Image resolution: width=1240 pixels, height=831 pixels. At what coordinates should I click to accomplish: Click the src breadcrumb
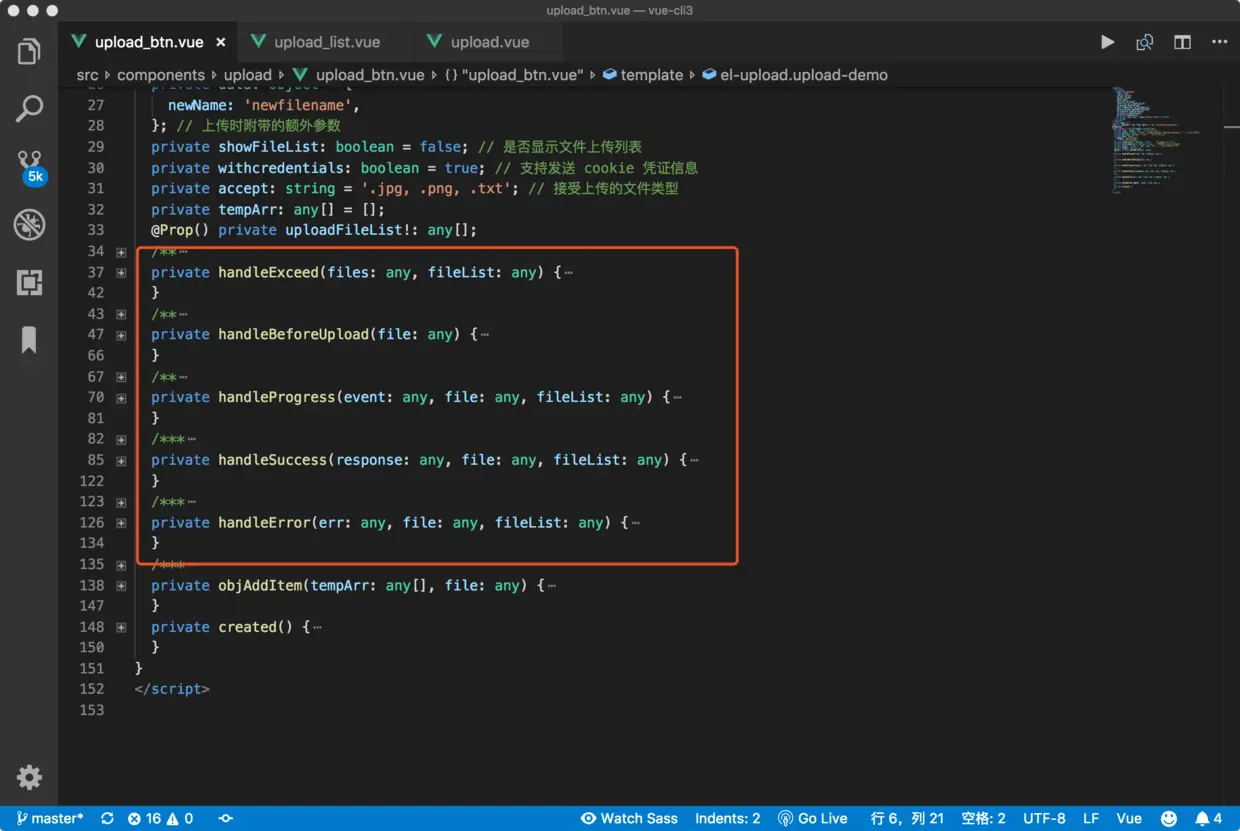[88, 75]
